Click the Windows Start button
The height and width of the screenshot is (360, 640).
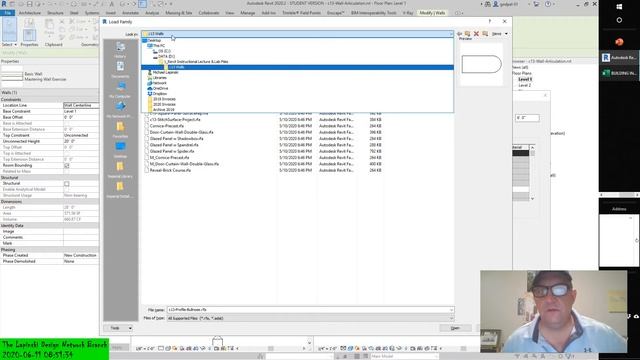[x=619, y=7]
